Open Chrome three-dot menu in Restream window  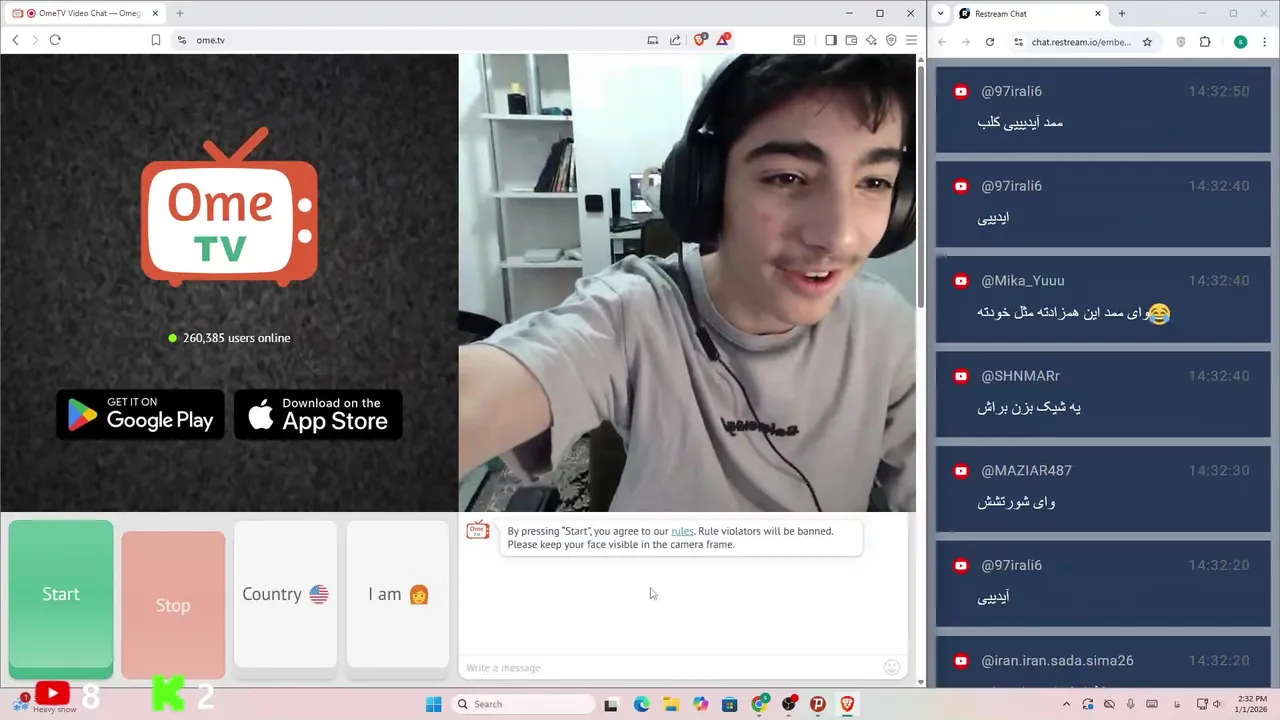click(x=1265, y=42)
